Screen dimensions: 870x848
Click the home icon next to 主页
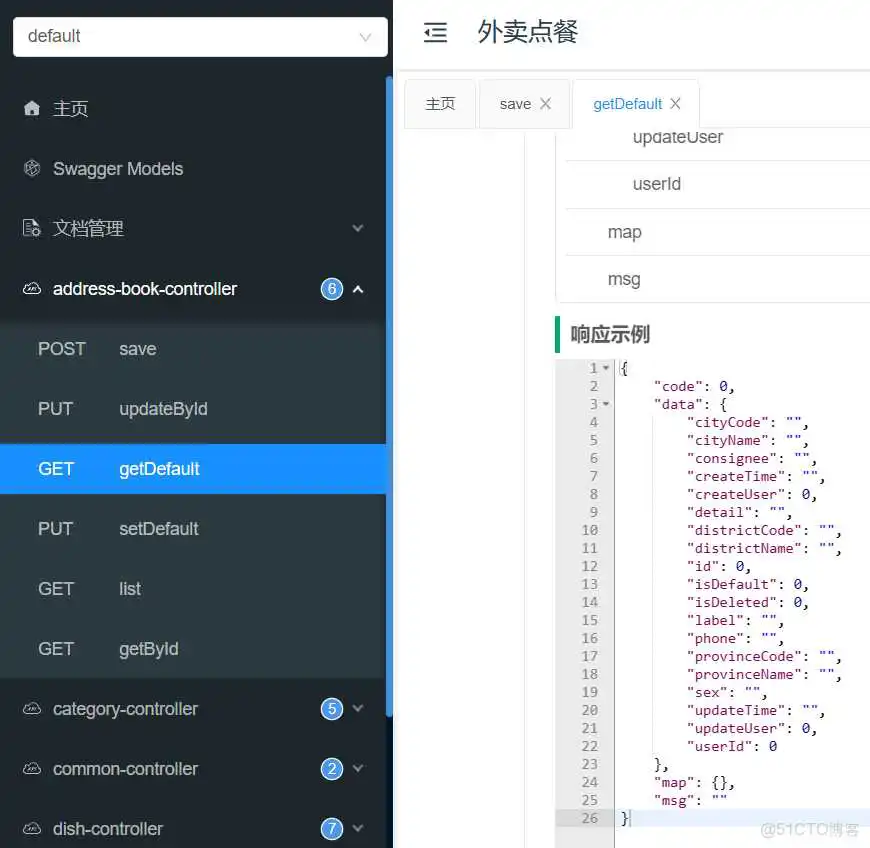(x=32, y=108)
